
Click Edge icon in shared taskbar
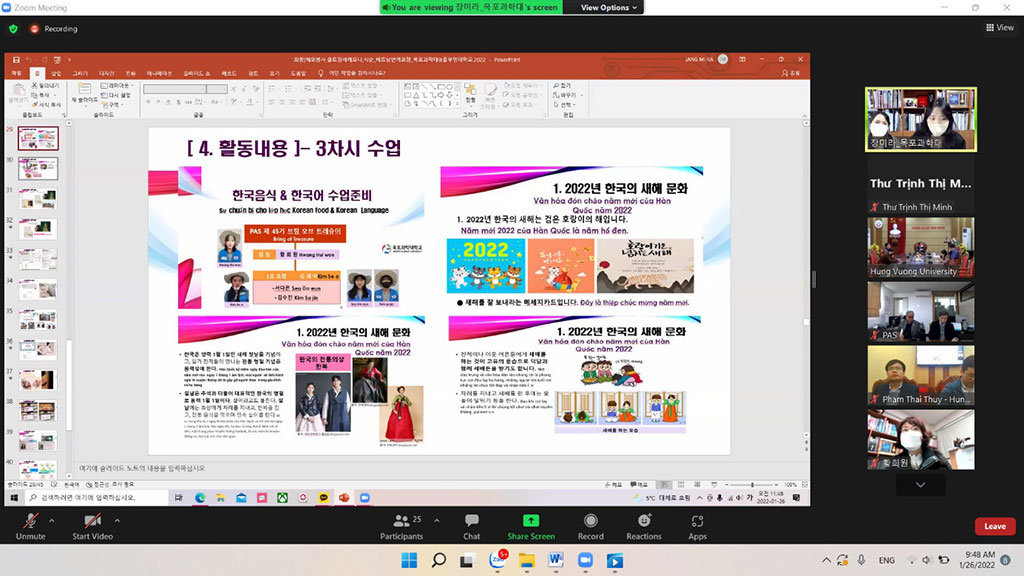pyautogui.click(x=200, y=498)
